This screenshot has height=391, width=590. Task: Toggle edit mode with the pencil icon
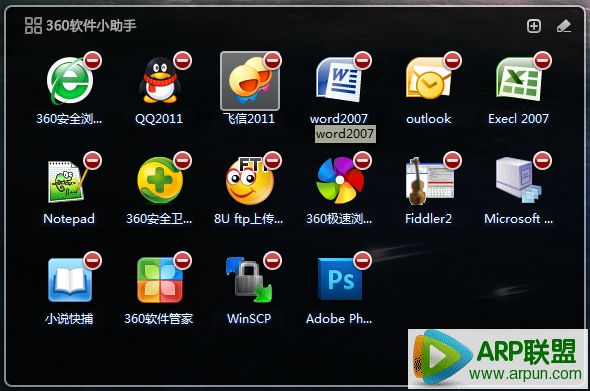[564, 26]
